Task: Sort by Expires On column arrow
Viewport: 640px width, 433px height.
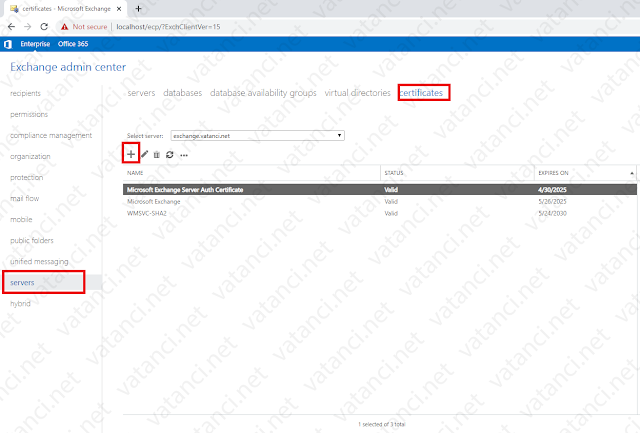Action: point(632,173)
